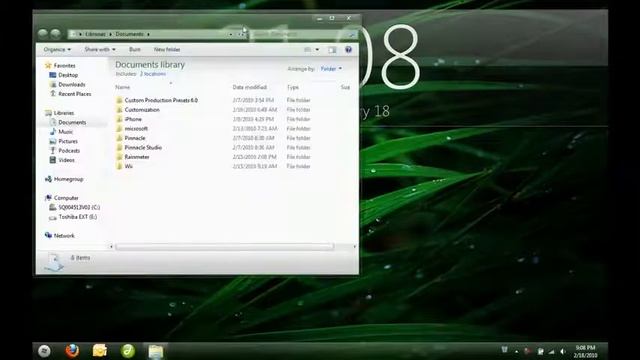Change view using the views icon
The height and width of the screenshot is (360, 640).
308,50
